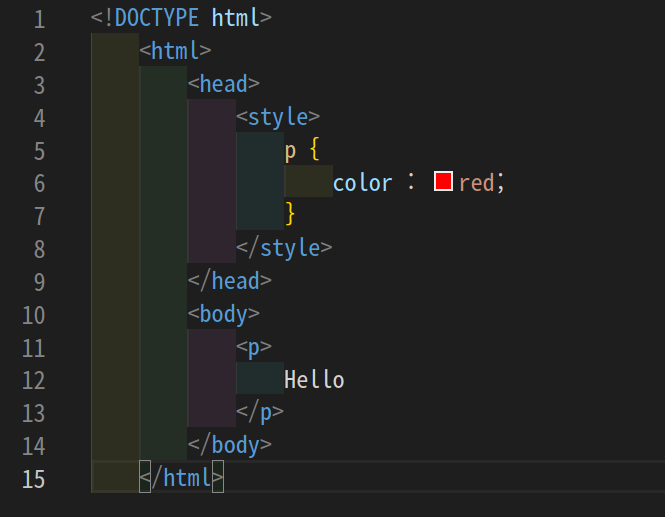Screen dimensions: 665x517
Task: Select line number 3 in the gutter
Action: (x=39, y=86)
